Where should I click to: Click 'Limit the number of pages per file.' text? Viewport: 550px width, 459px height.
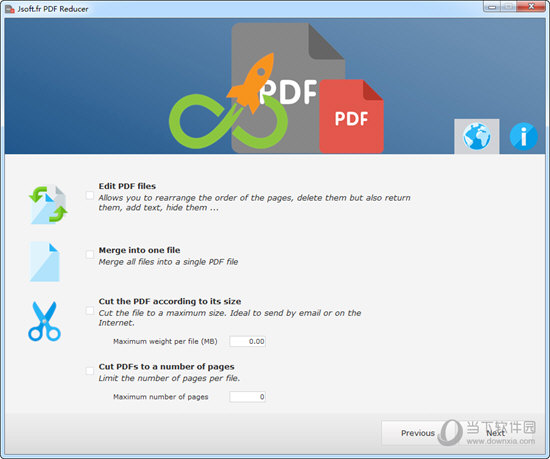(x=169, y=378)
